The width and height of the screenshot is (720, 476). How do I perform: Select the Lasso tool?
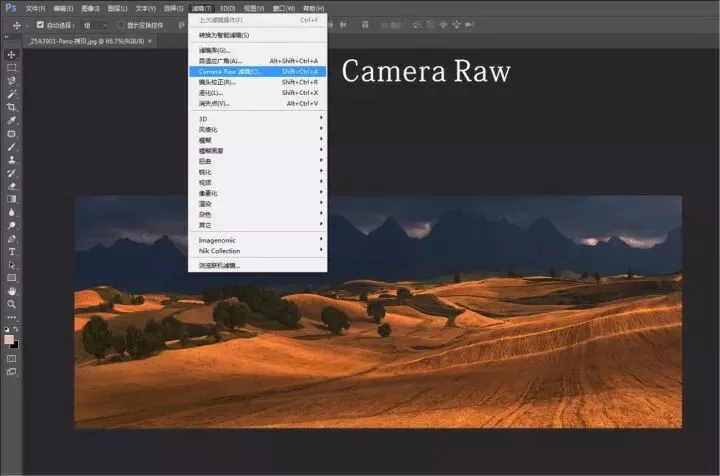11,81
